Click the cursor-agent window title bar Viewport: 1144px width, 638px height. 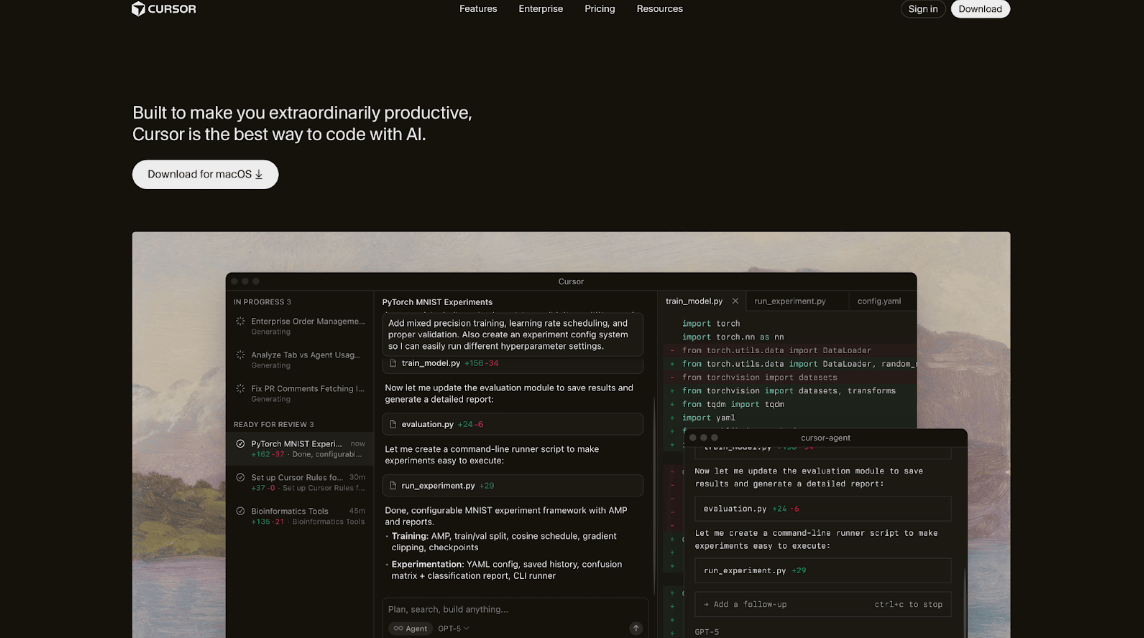coord(825,438)
